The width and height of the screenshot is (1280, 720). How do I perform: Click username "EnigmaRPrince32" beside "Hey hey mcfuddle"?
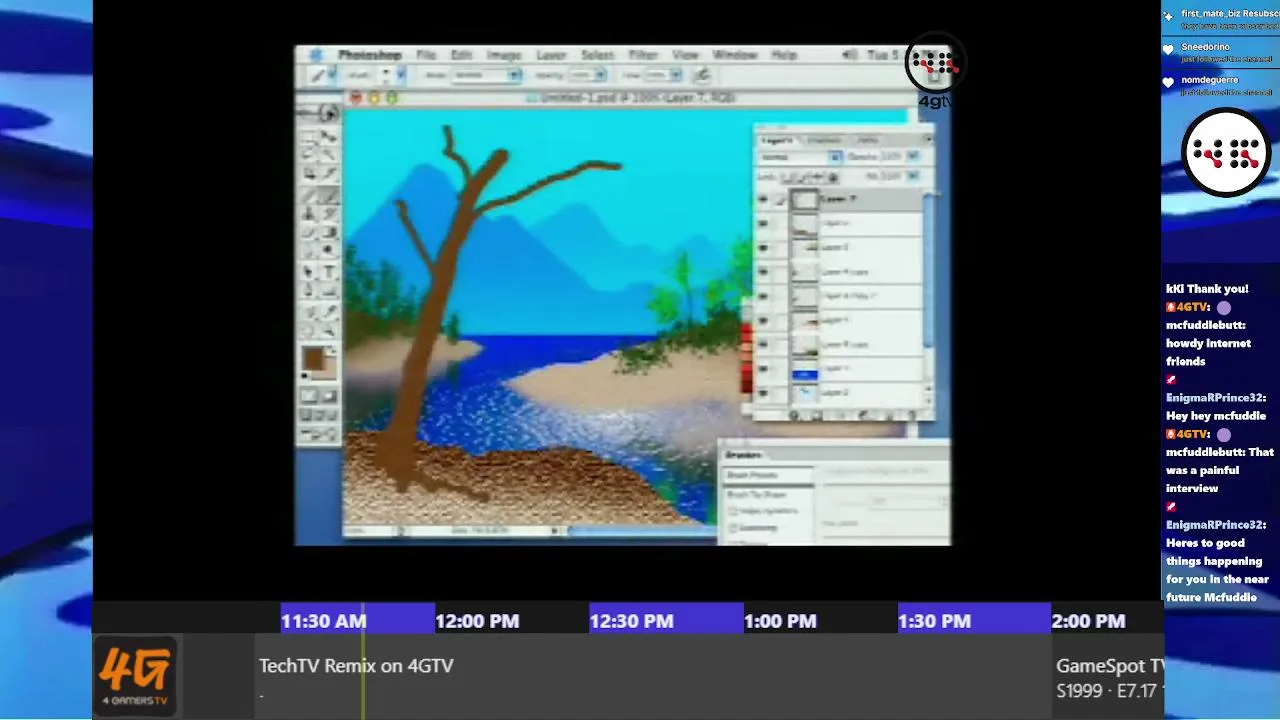[1215, 398]
